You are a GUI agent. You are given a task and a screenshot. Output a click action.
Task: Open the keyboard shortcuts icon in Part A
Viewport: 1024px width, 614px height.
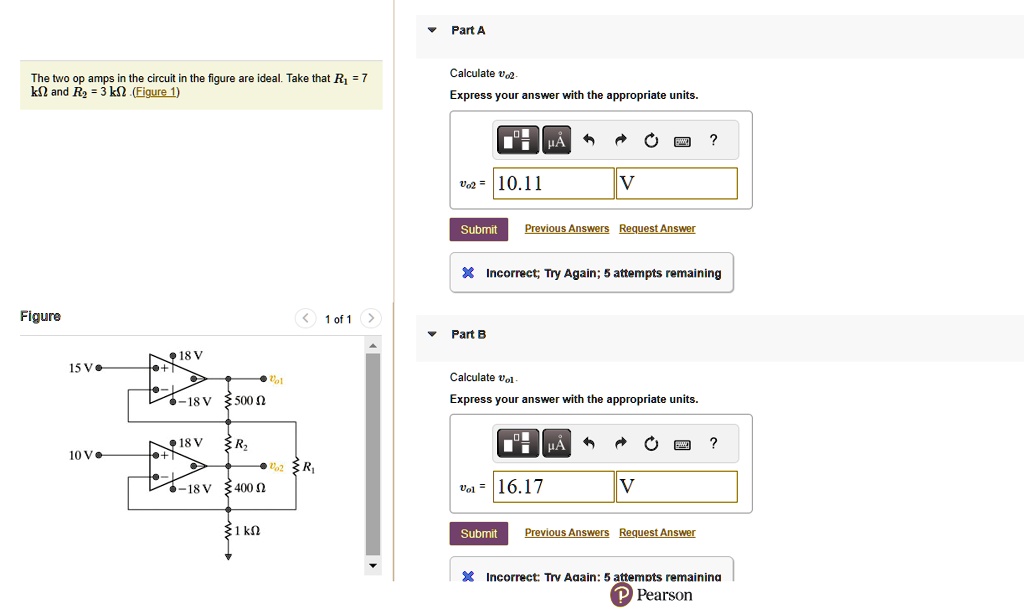point(682,140)
